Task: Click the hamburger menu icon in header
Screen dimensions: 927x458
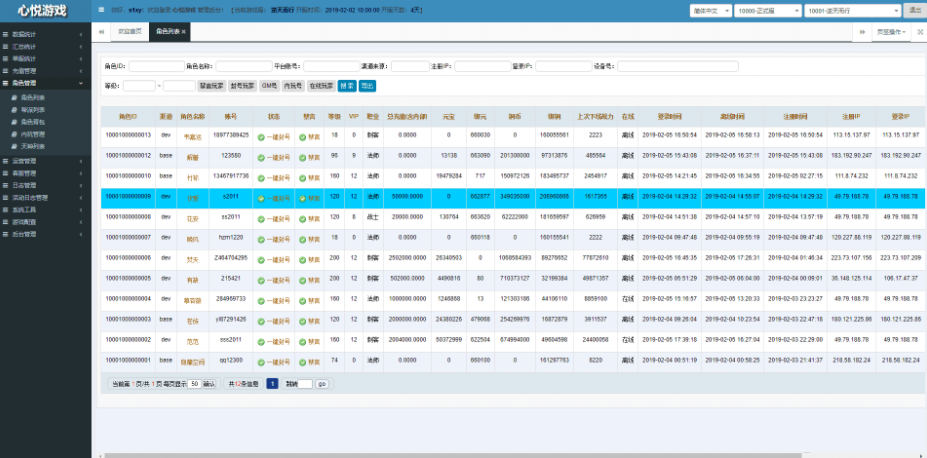Action: [x=101, y=10]
